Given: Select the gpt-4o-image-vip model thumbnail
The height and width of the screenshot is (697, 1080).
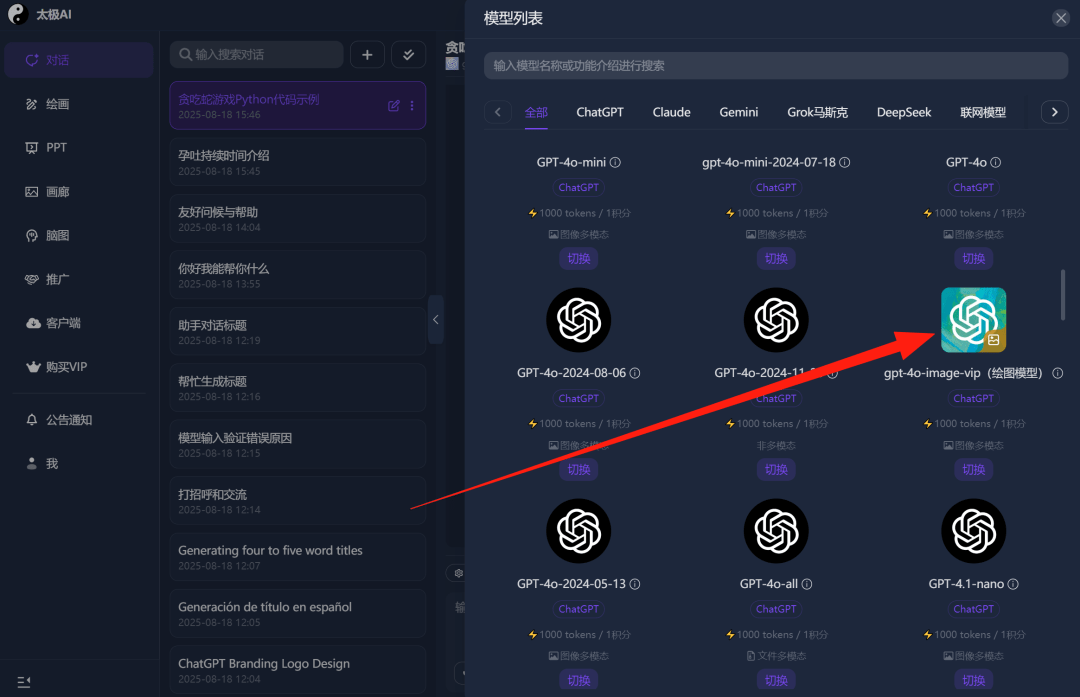Looking at the screenshot, I should (x=973, y=320).
